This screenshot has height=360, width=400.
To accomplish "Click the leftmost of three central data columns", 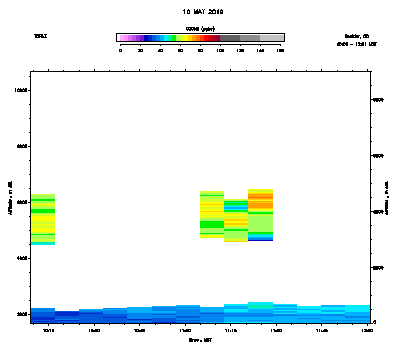I will [x=212, y=214].
